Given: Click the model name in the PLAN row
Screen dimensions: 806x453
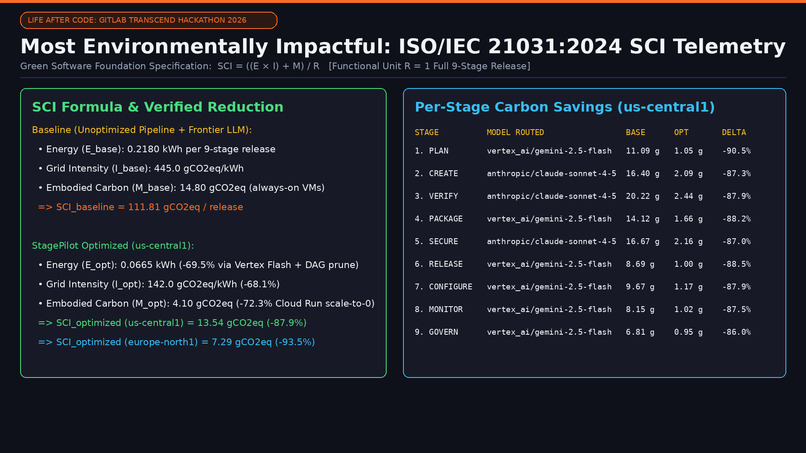Looking at the screenshot, I should (x=549, y=151).
